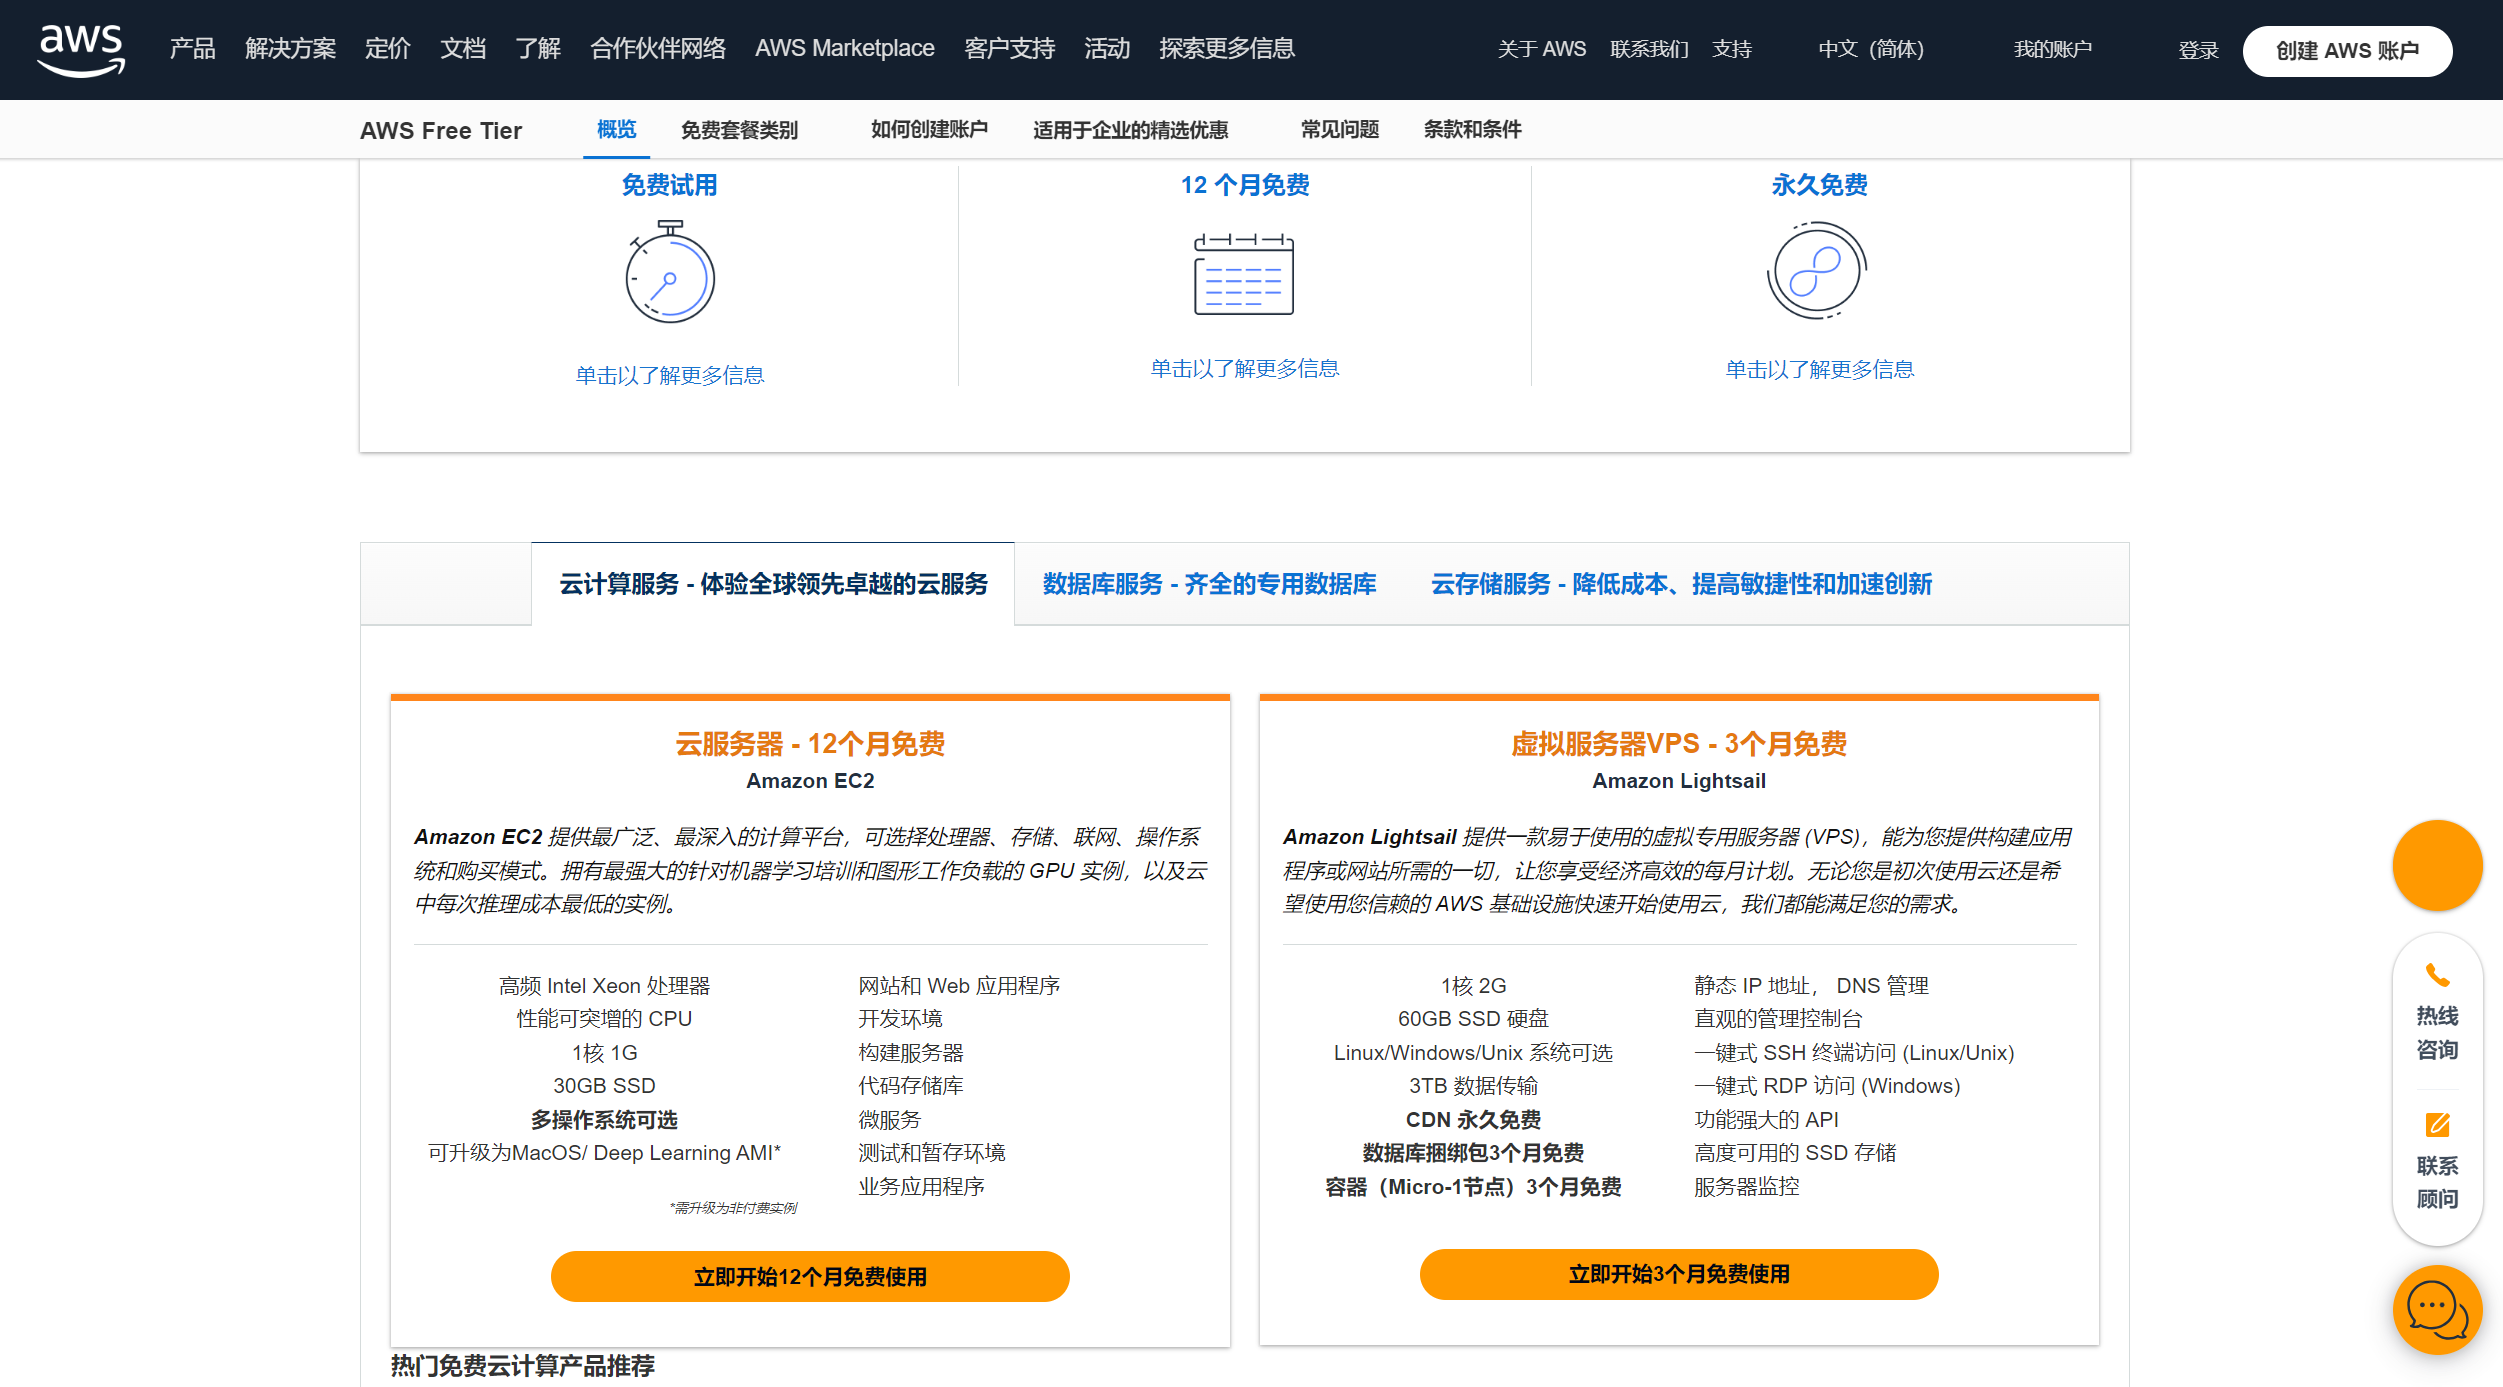2503x1387 pixels.
Task: Open the 解决方案 menu
Action: point(290,49)
